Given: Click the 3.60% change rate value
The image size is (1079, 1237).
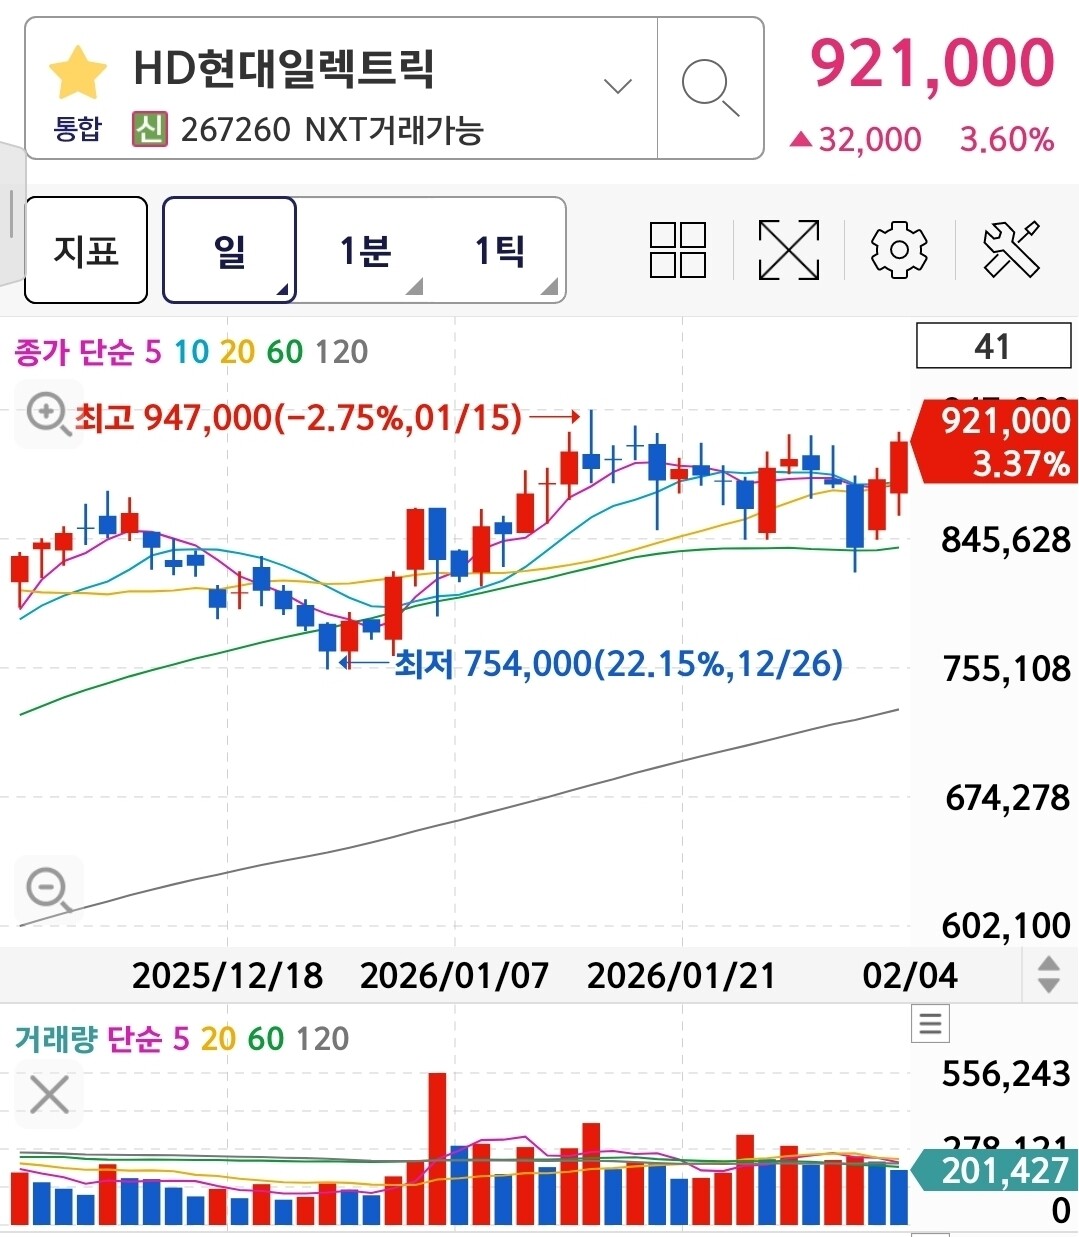Looking at the screenshot, I should coord(1007,139).
